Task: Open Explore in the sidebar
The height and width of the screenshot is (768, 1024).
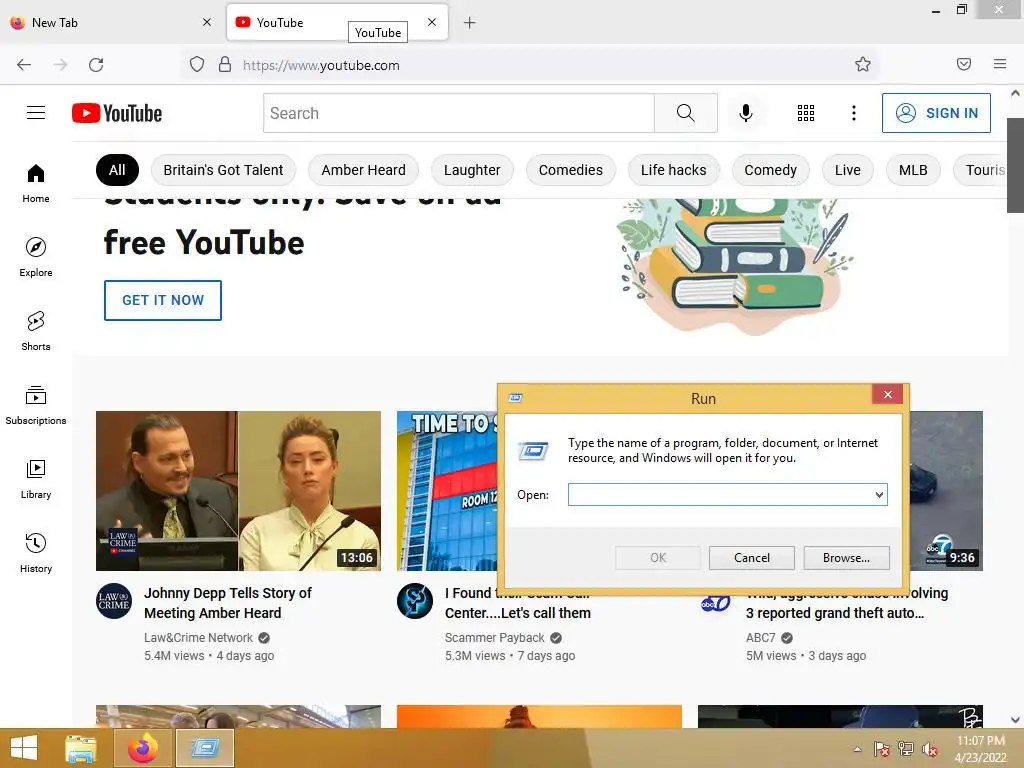Action: pos(36,257)
